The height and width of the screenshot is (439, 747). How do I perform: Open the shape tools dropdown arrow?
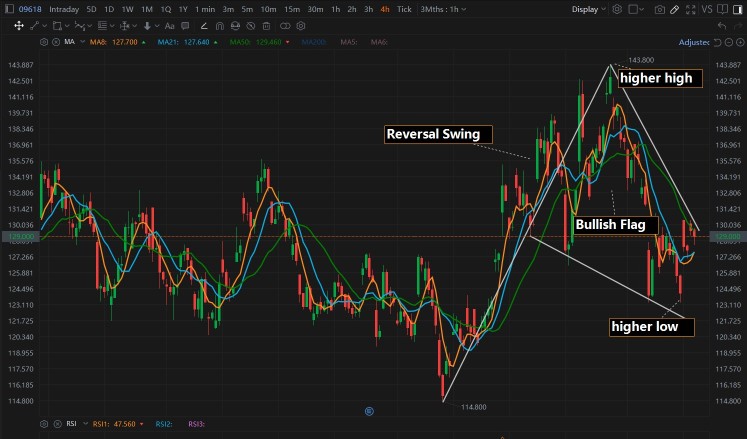67,26
